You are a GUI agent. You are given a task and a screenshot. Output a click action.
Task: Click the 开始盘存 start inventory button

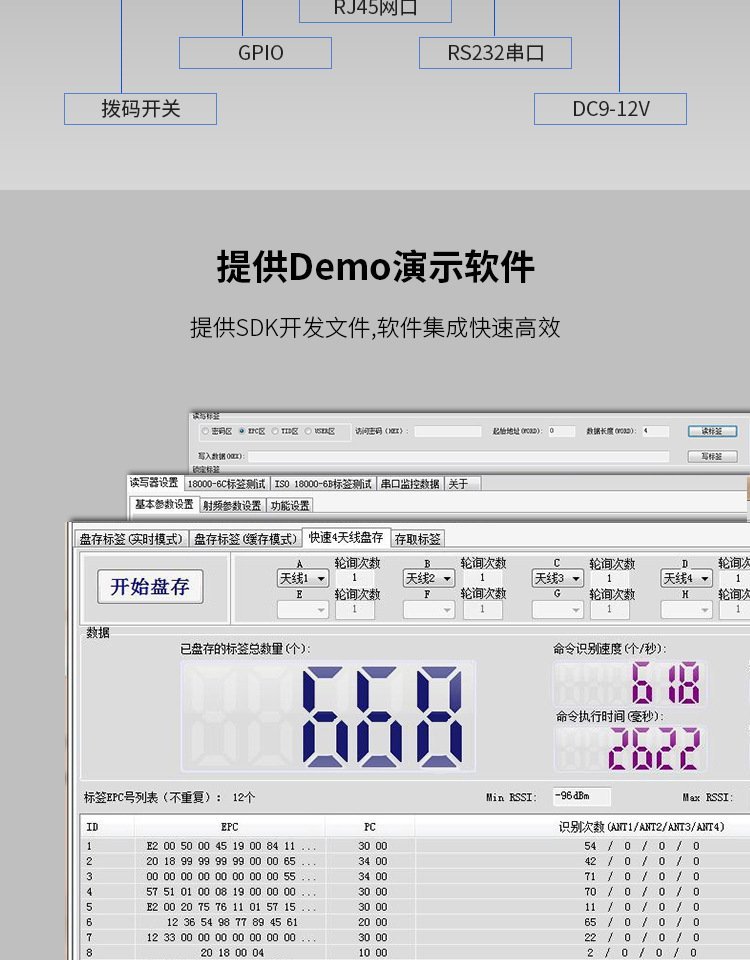pyautogui.click(x=150, y=587)
